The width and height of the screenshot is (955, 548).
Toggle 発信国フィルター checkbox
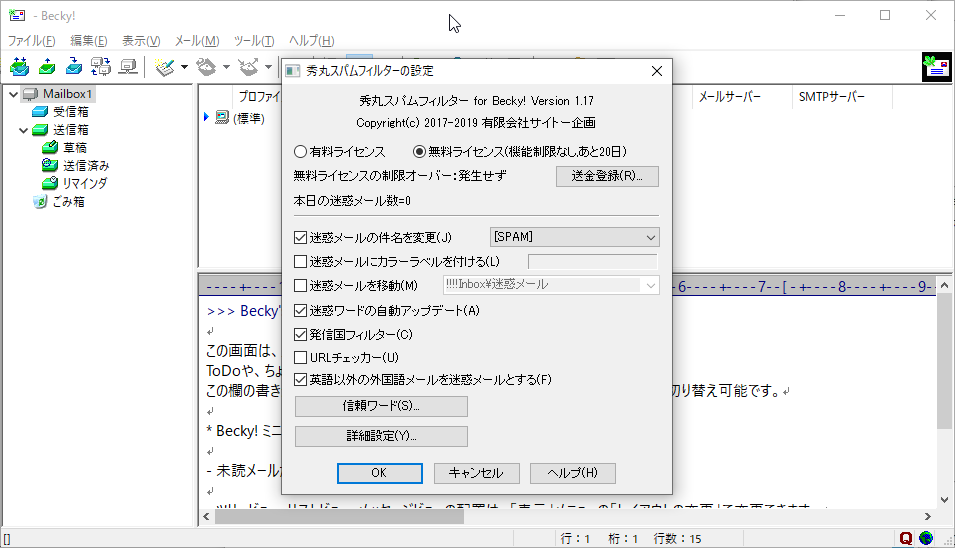(x=300, y=334)
